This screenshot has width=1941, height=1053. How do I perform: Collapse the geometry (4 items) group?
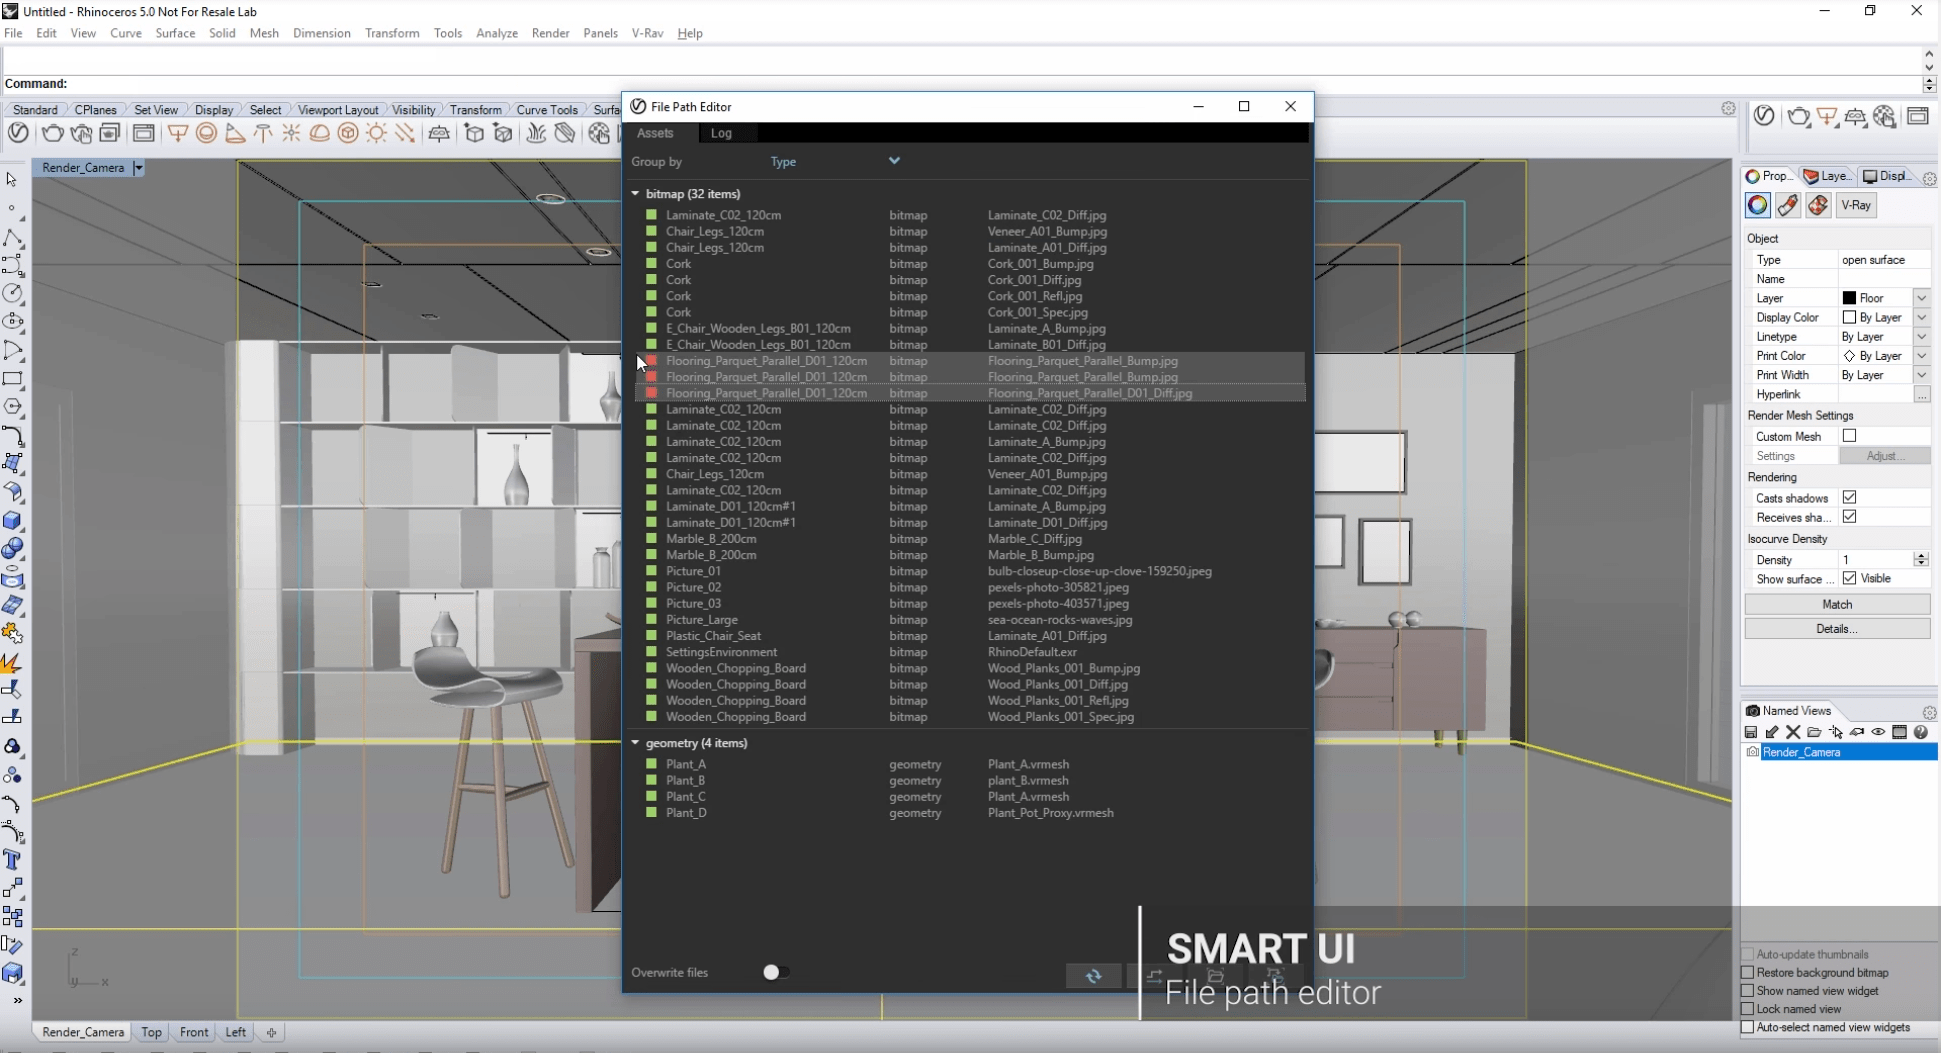click(x=635, y=743)
